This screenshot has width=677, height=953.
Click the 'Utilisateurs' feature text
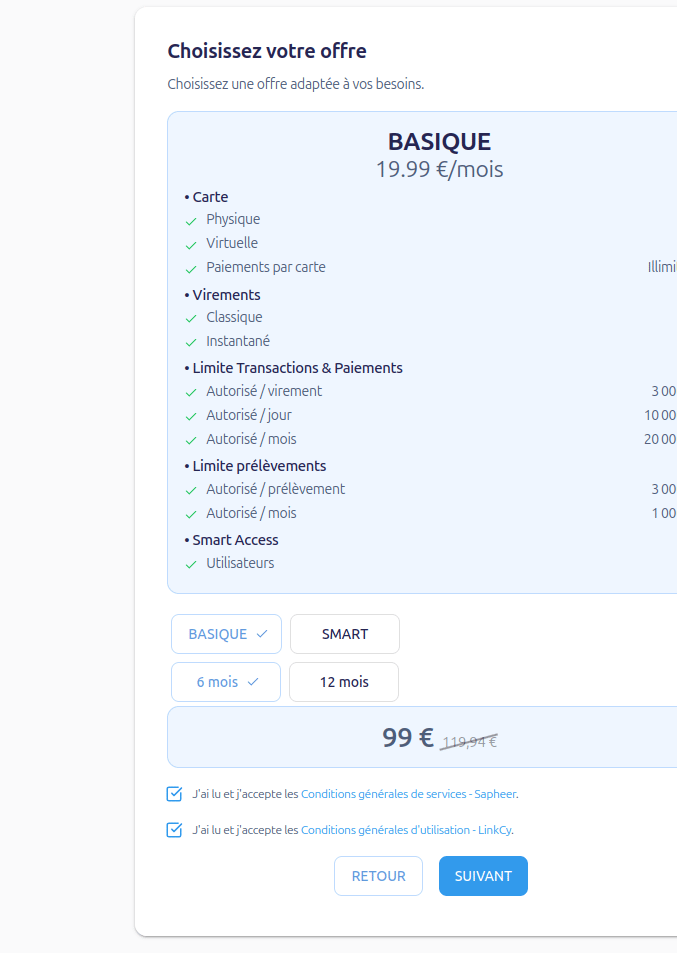[240, 563]
